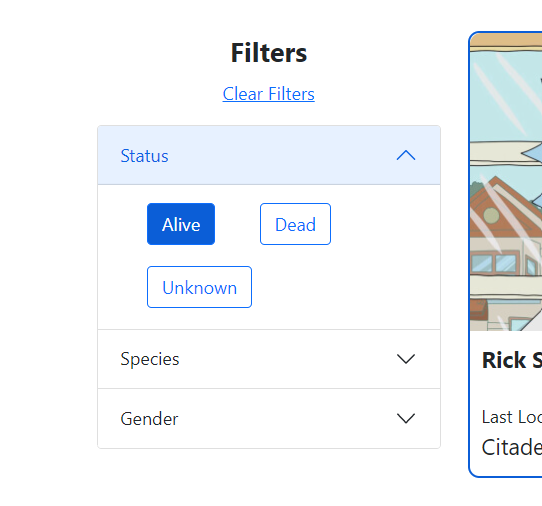Image resolution: width=542 pixels, height=506 pixels.
Task: Enable the Unknown status filter
Action: (x=199, y=287)
